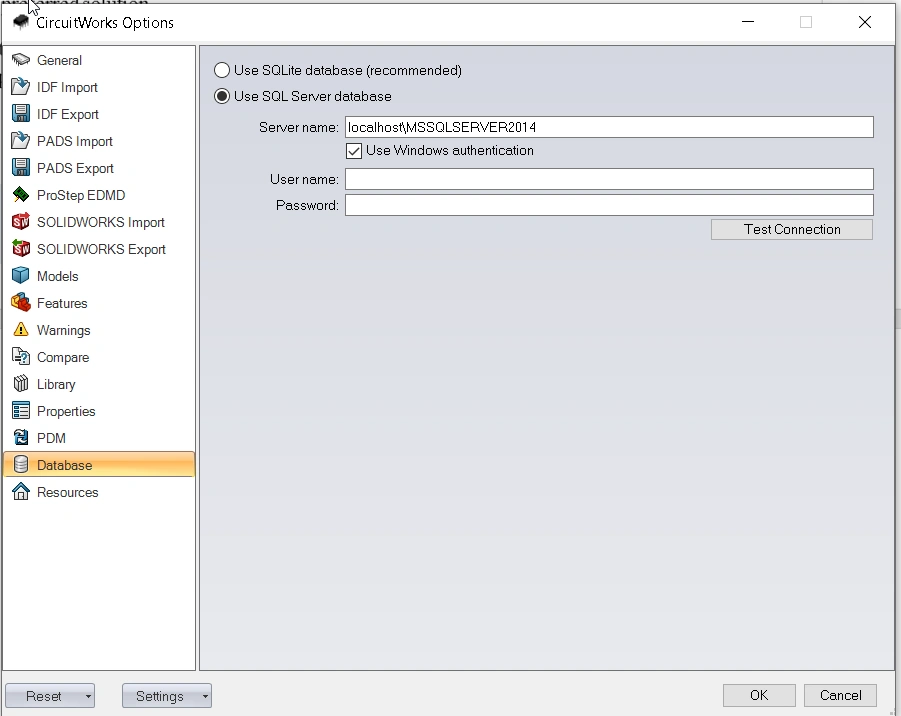Open the Reset button dropdown arrow
Viewport: 901px width, 716px height.
click(88, 696)
